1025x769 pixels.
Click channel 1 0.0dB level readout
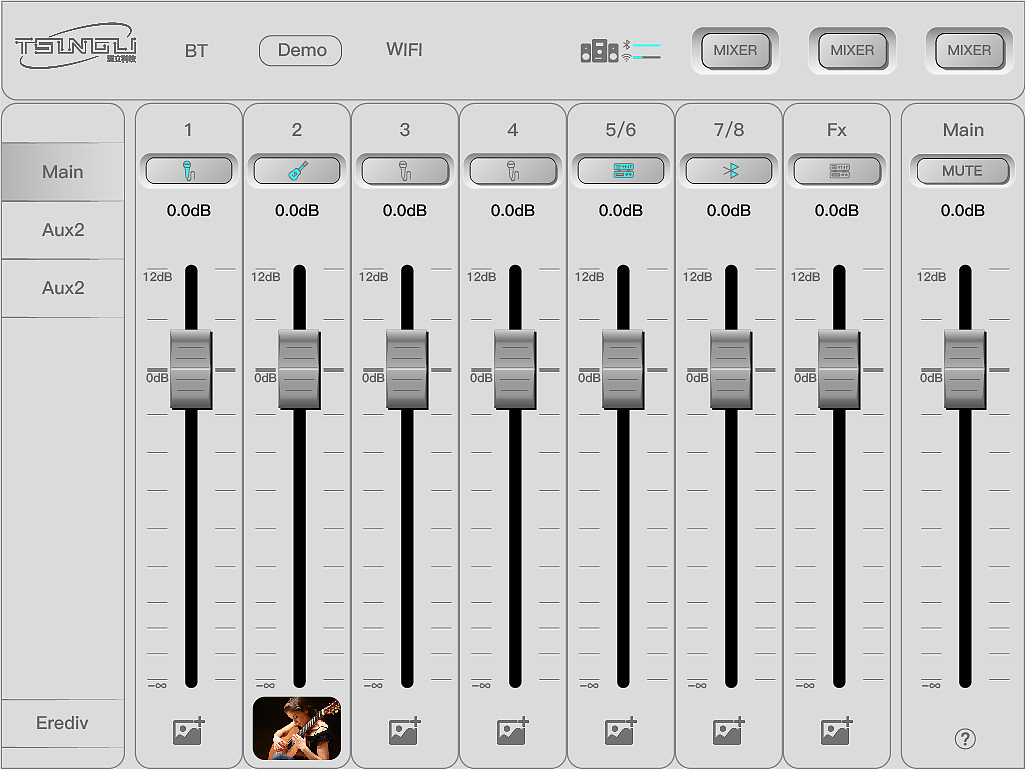189,211
